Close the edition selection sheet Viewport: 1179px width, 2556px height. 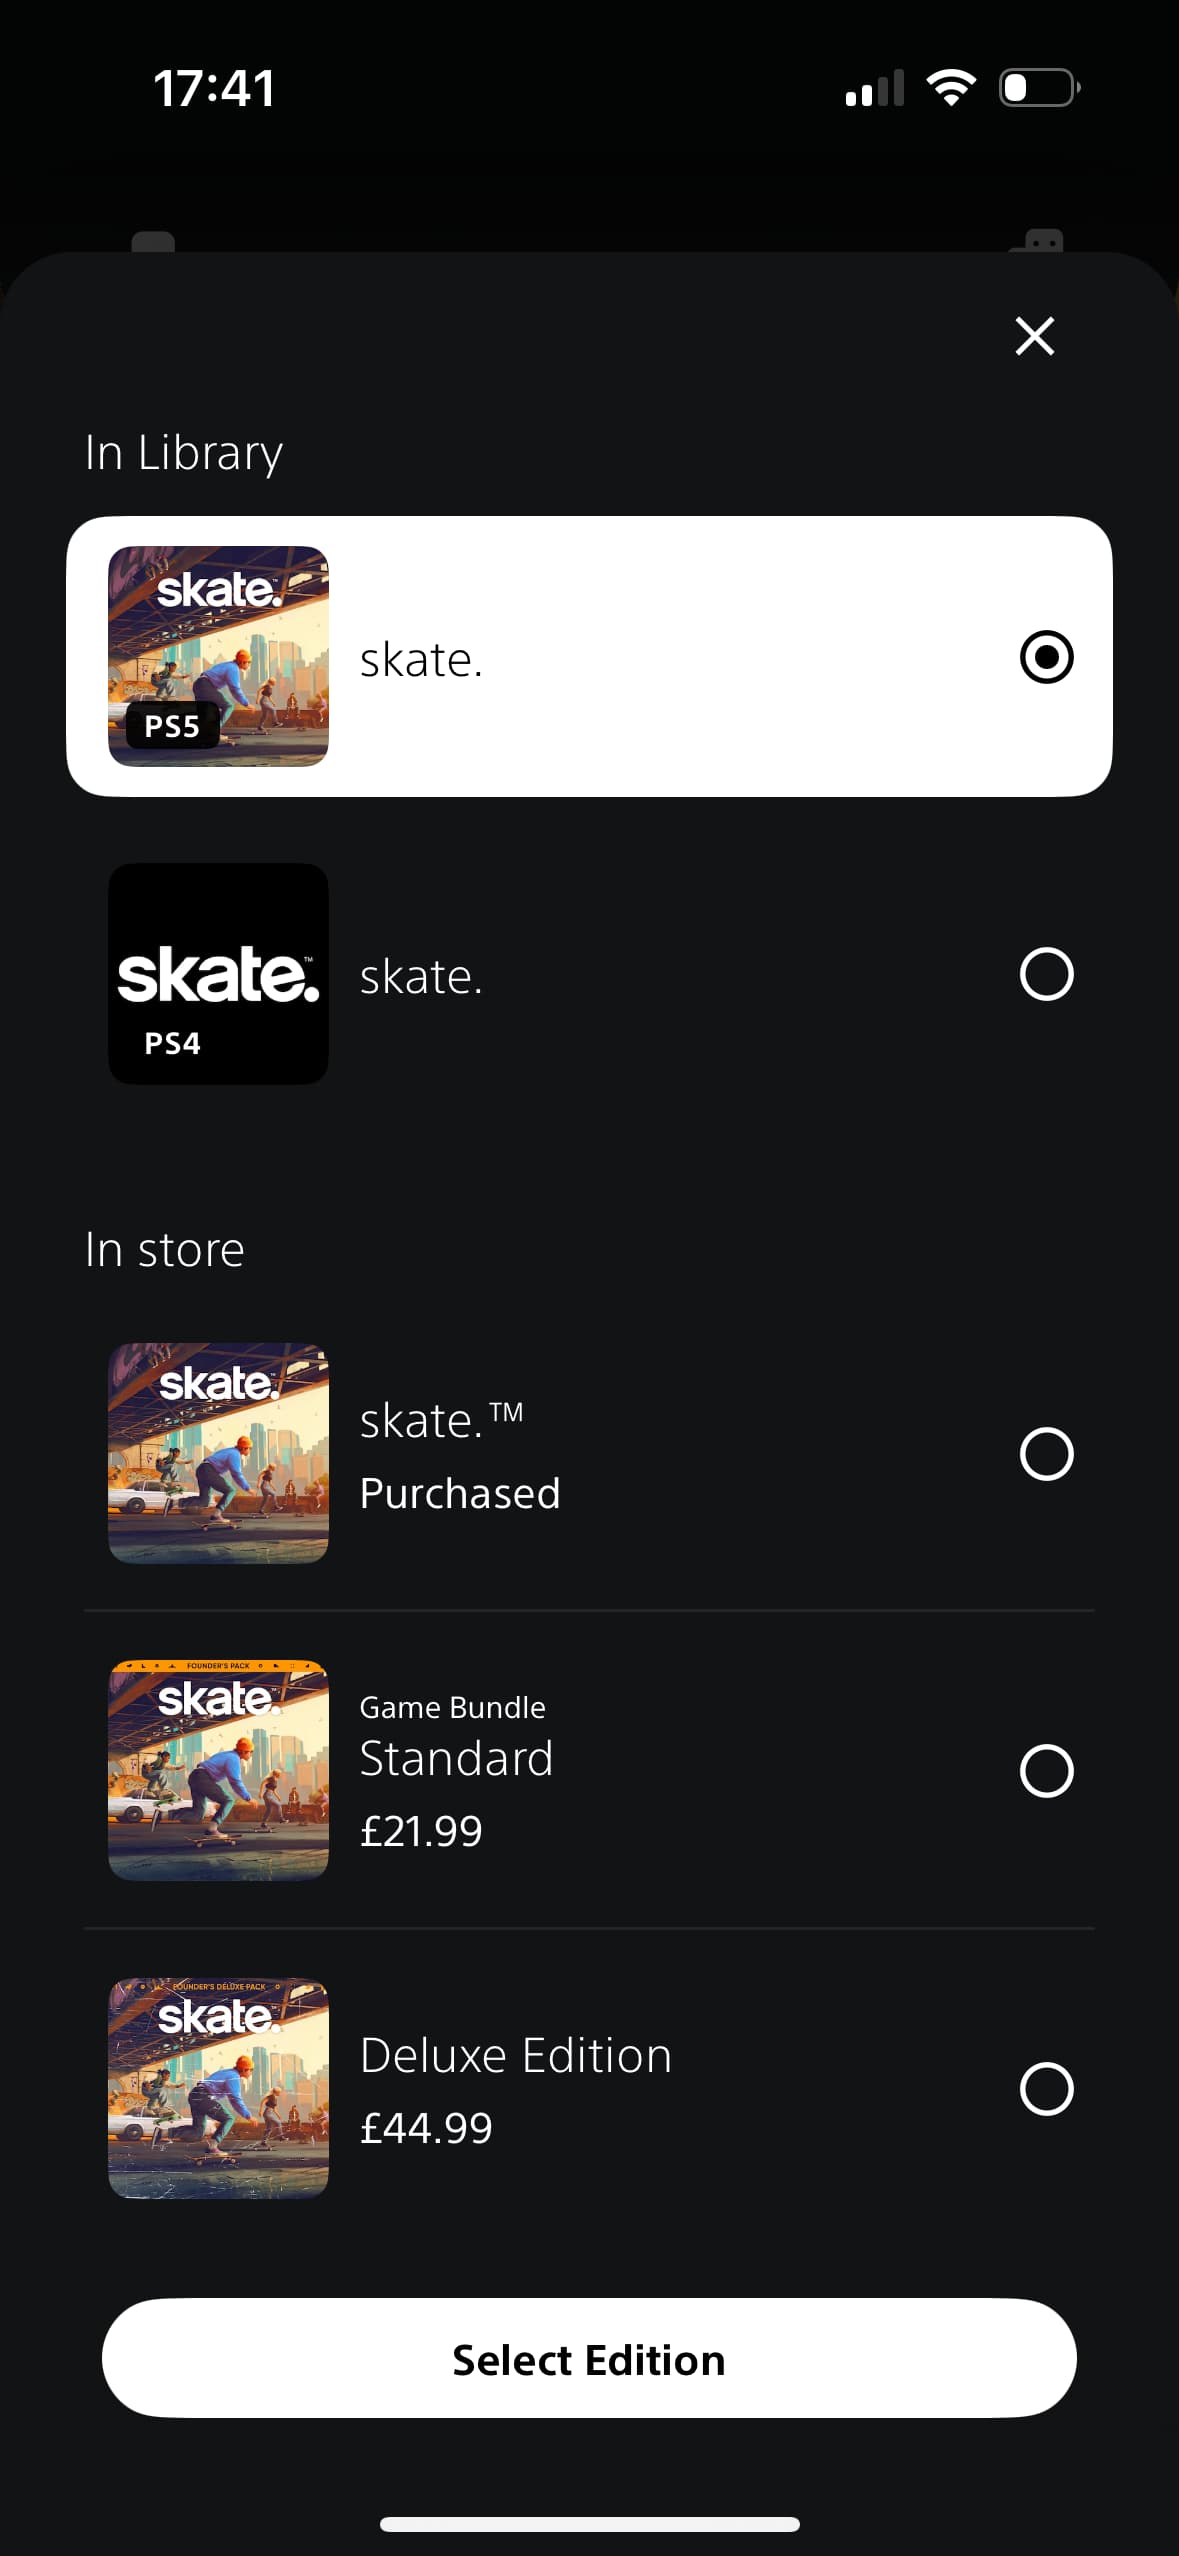coord(1034,336)
